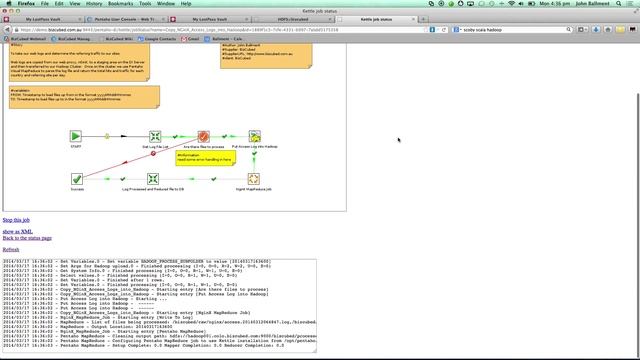
Task: Open a new tab with plus button
Action: 423,19
